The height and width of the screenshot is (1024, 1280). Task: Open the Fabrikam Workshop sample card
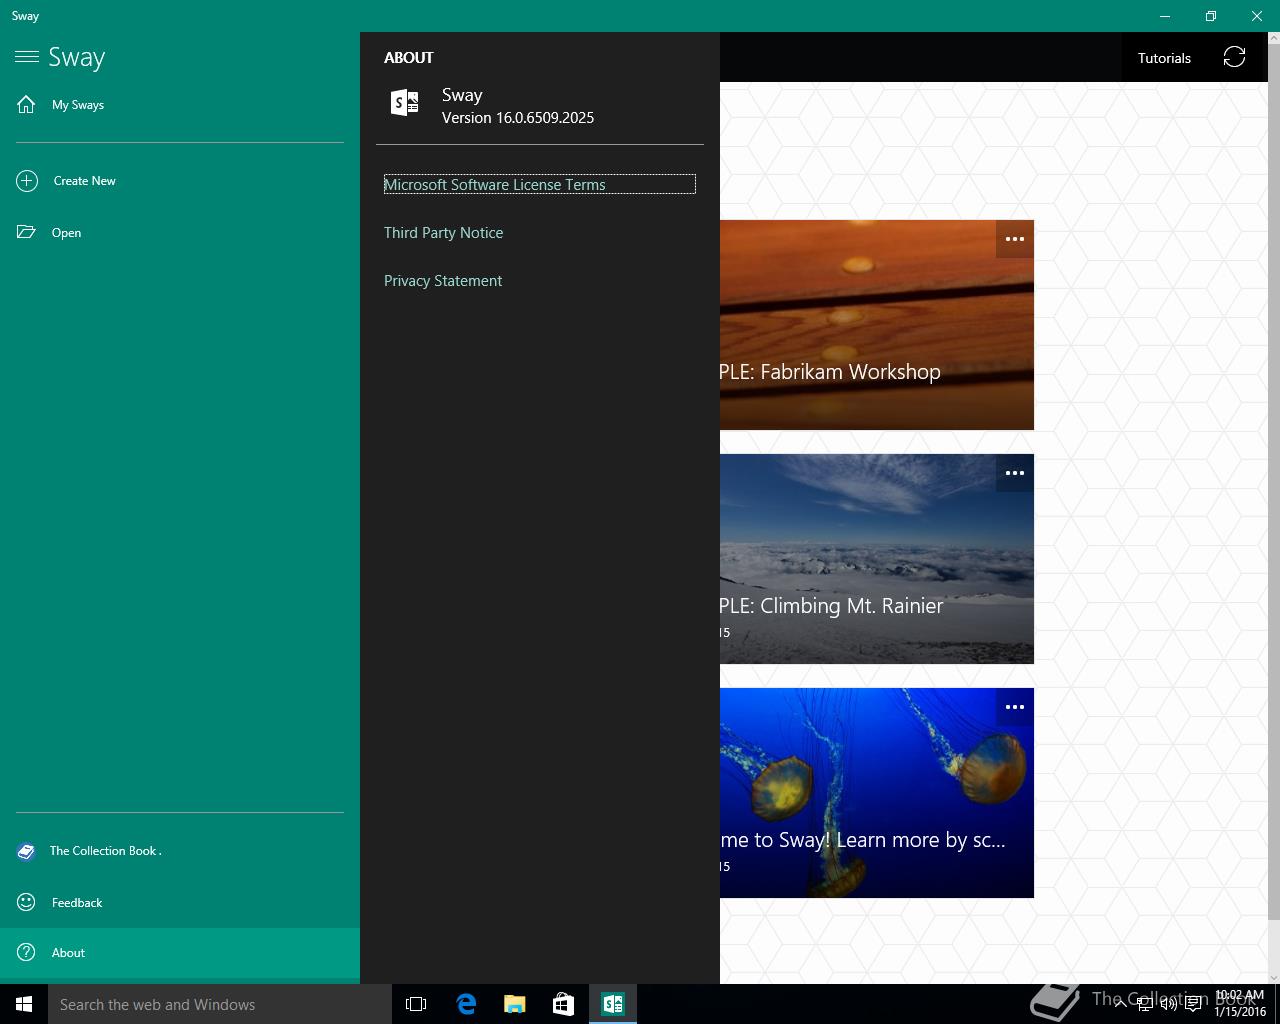pyautogui.click(x=876, y=325)
